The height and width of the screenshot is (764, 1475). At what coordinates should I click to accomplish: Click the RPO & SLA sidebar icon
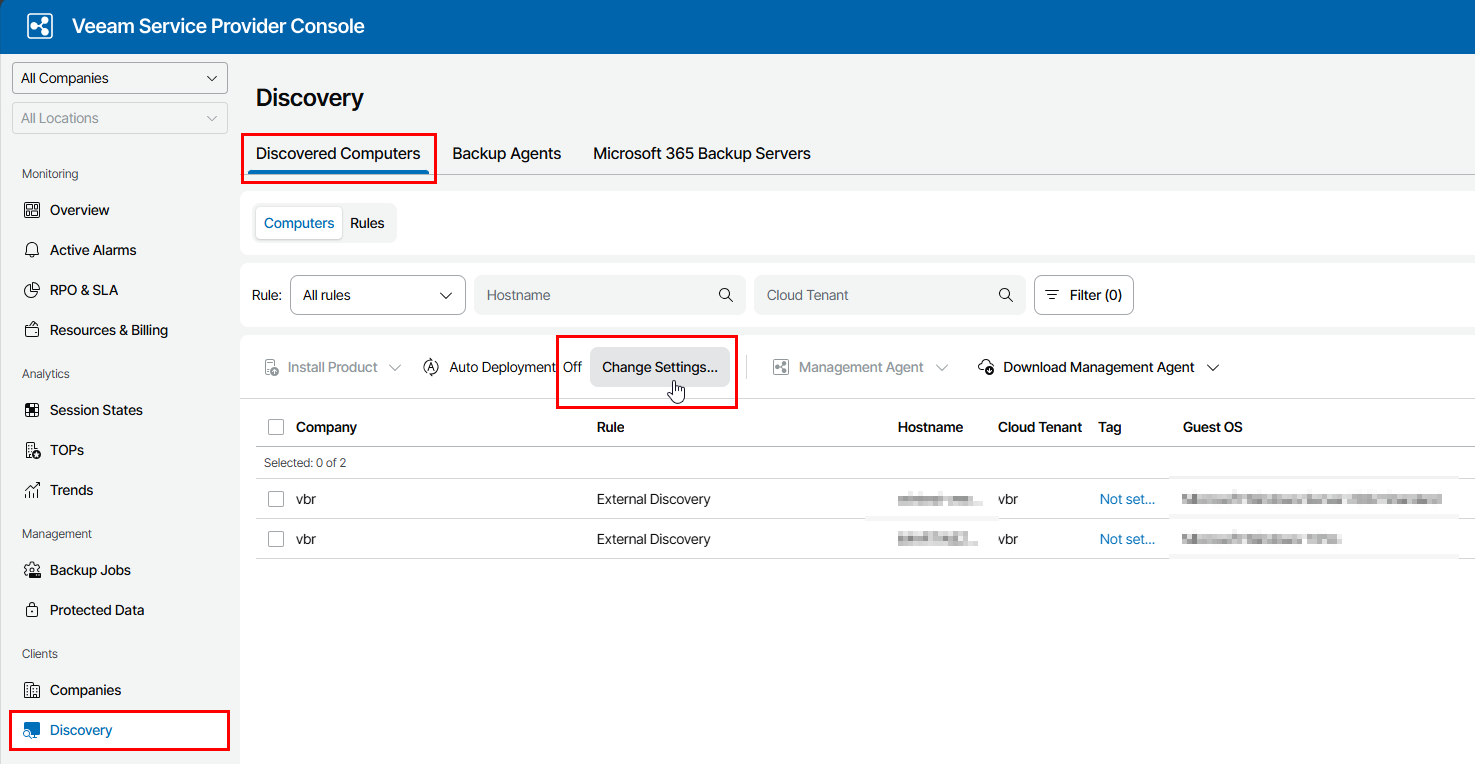pyautogui.click(x=31, y=290)
